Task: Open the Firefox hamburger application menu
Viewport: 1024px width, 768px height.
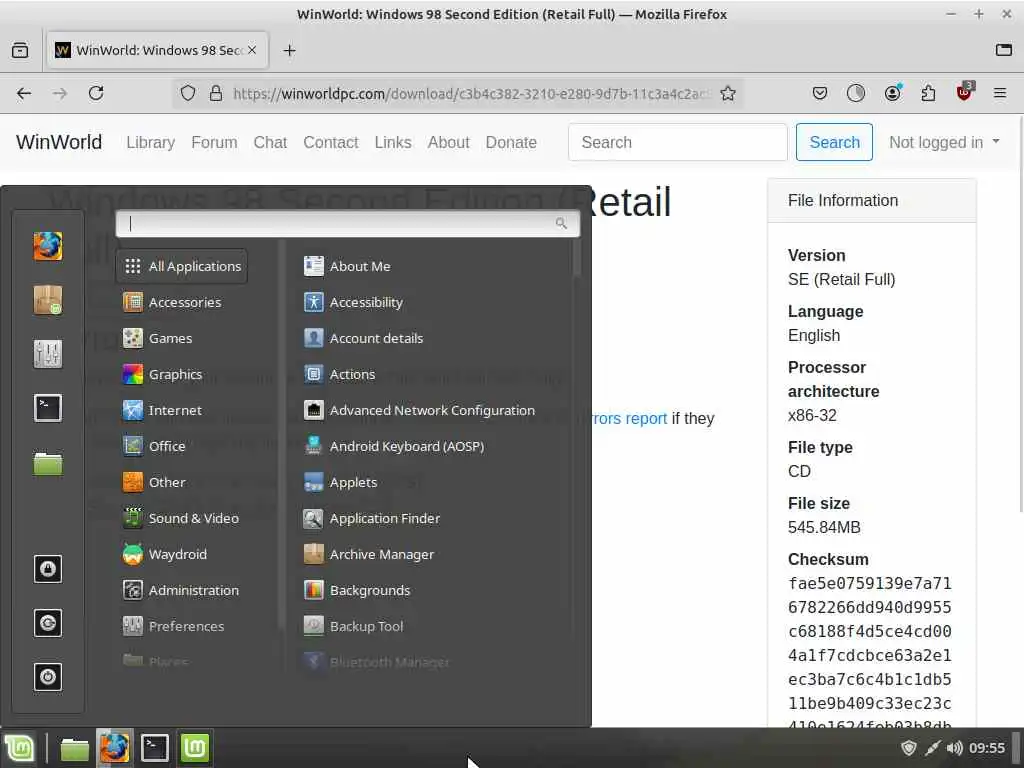Action: [1000, 93]
